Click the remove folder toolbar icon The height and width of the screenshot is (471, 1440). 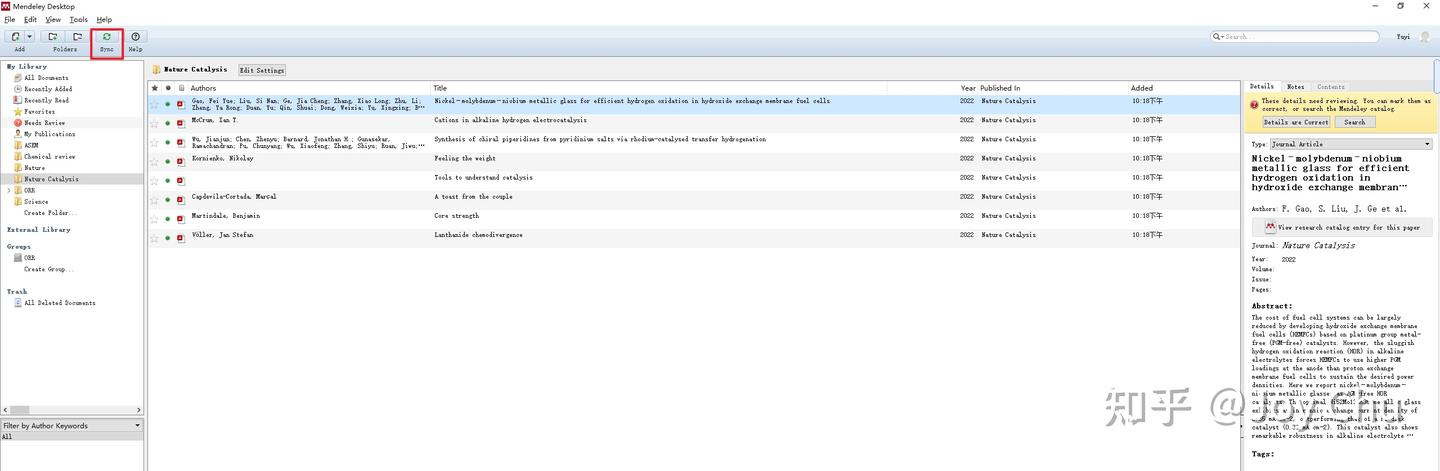[x=77, y=37]
